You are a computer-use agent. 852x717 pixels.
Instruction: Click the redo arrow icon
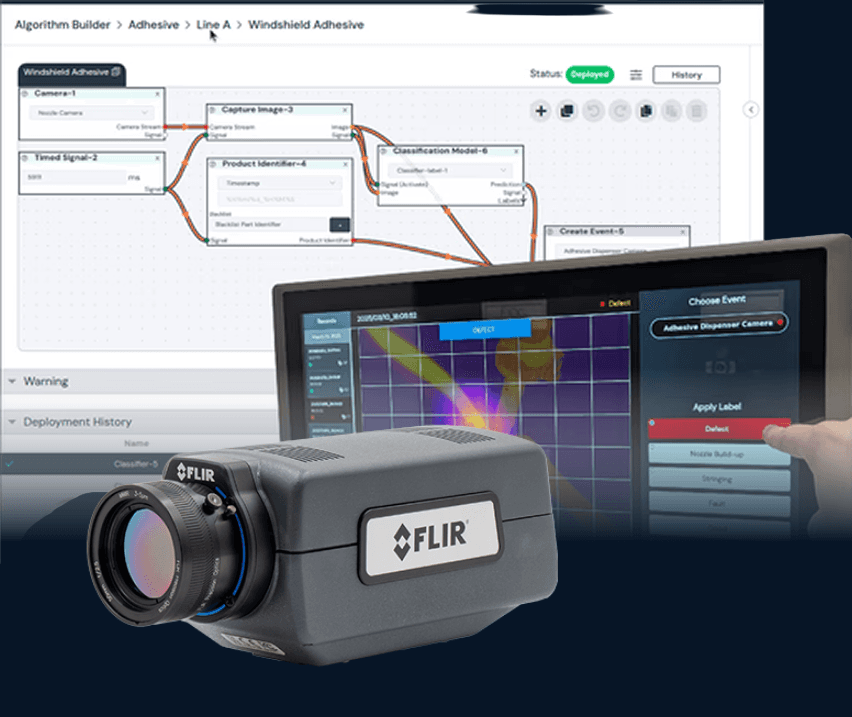click(x=619, y=111)
